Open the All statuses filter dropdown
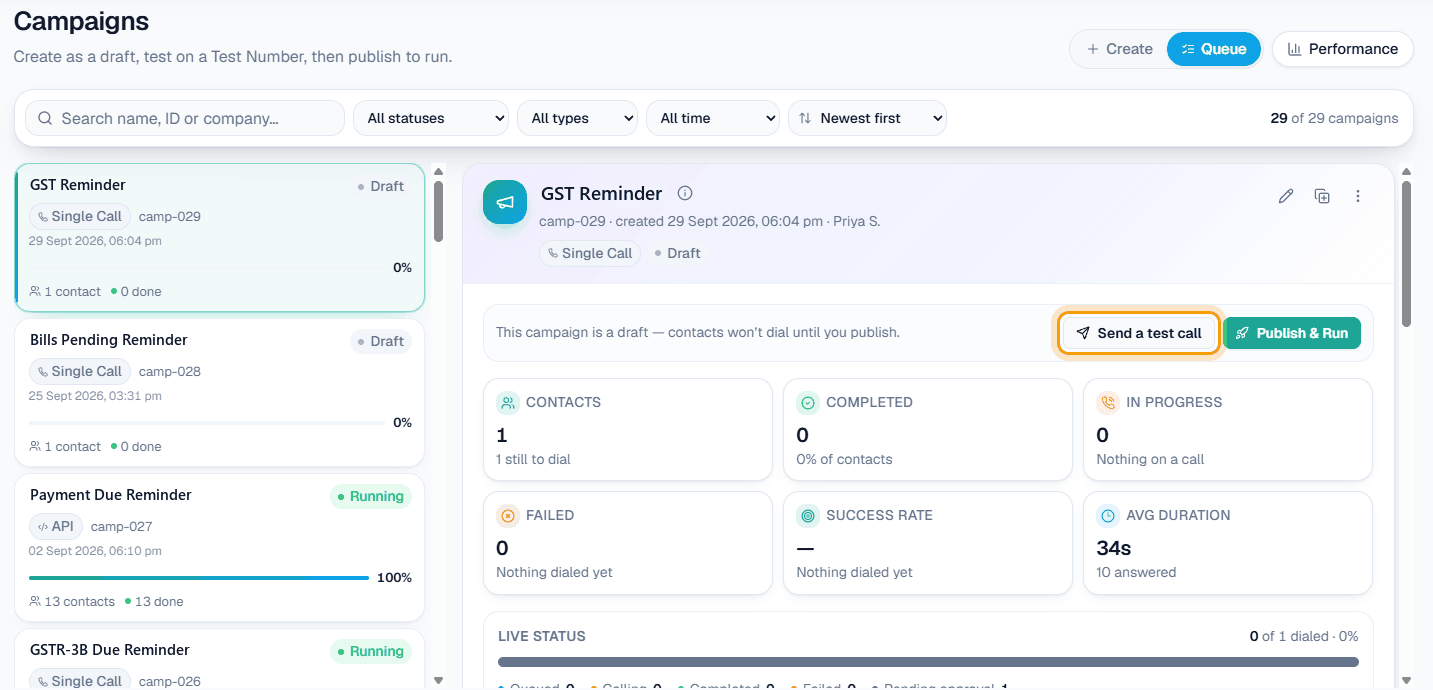The image size is (1433, 690). pyautogui.click(x=431, y=118)
